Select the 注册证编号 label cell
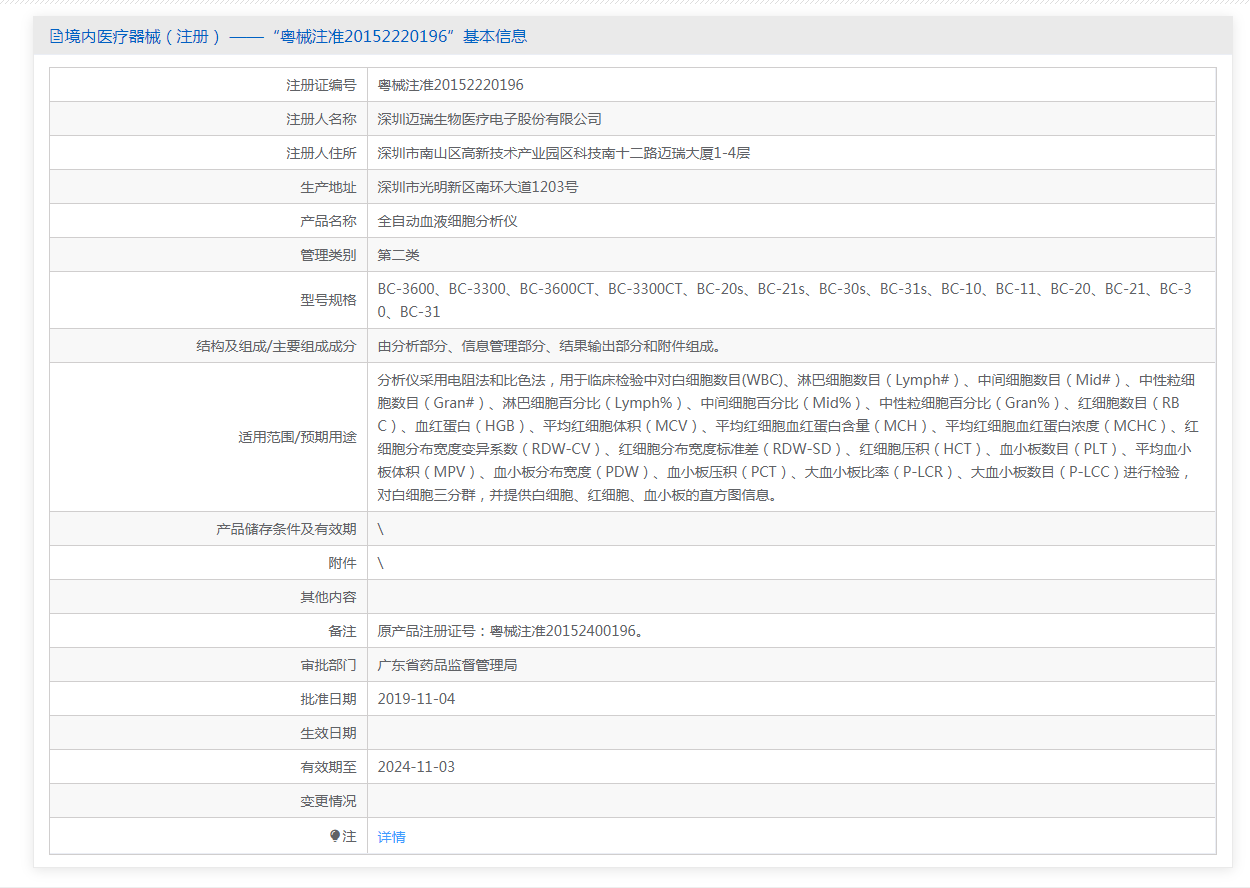 pyautogui.click(x=209, y=85)
